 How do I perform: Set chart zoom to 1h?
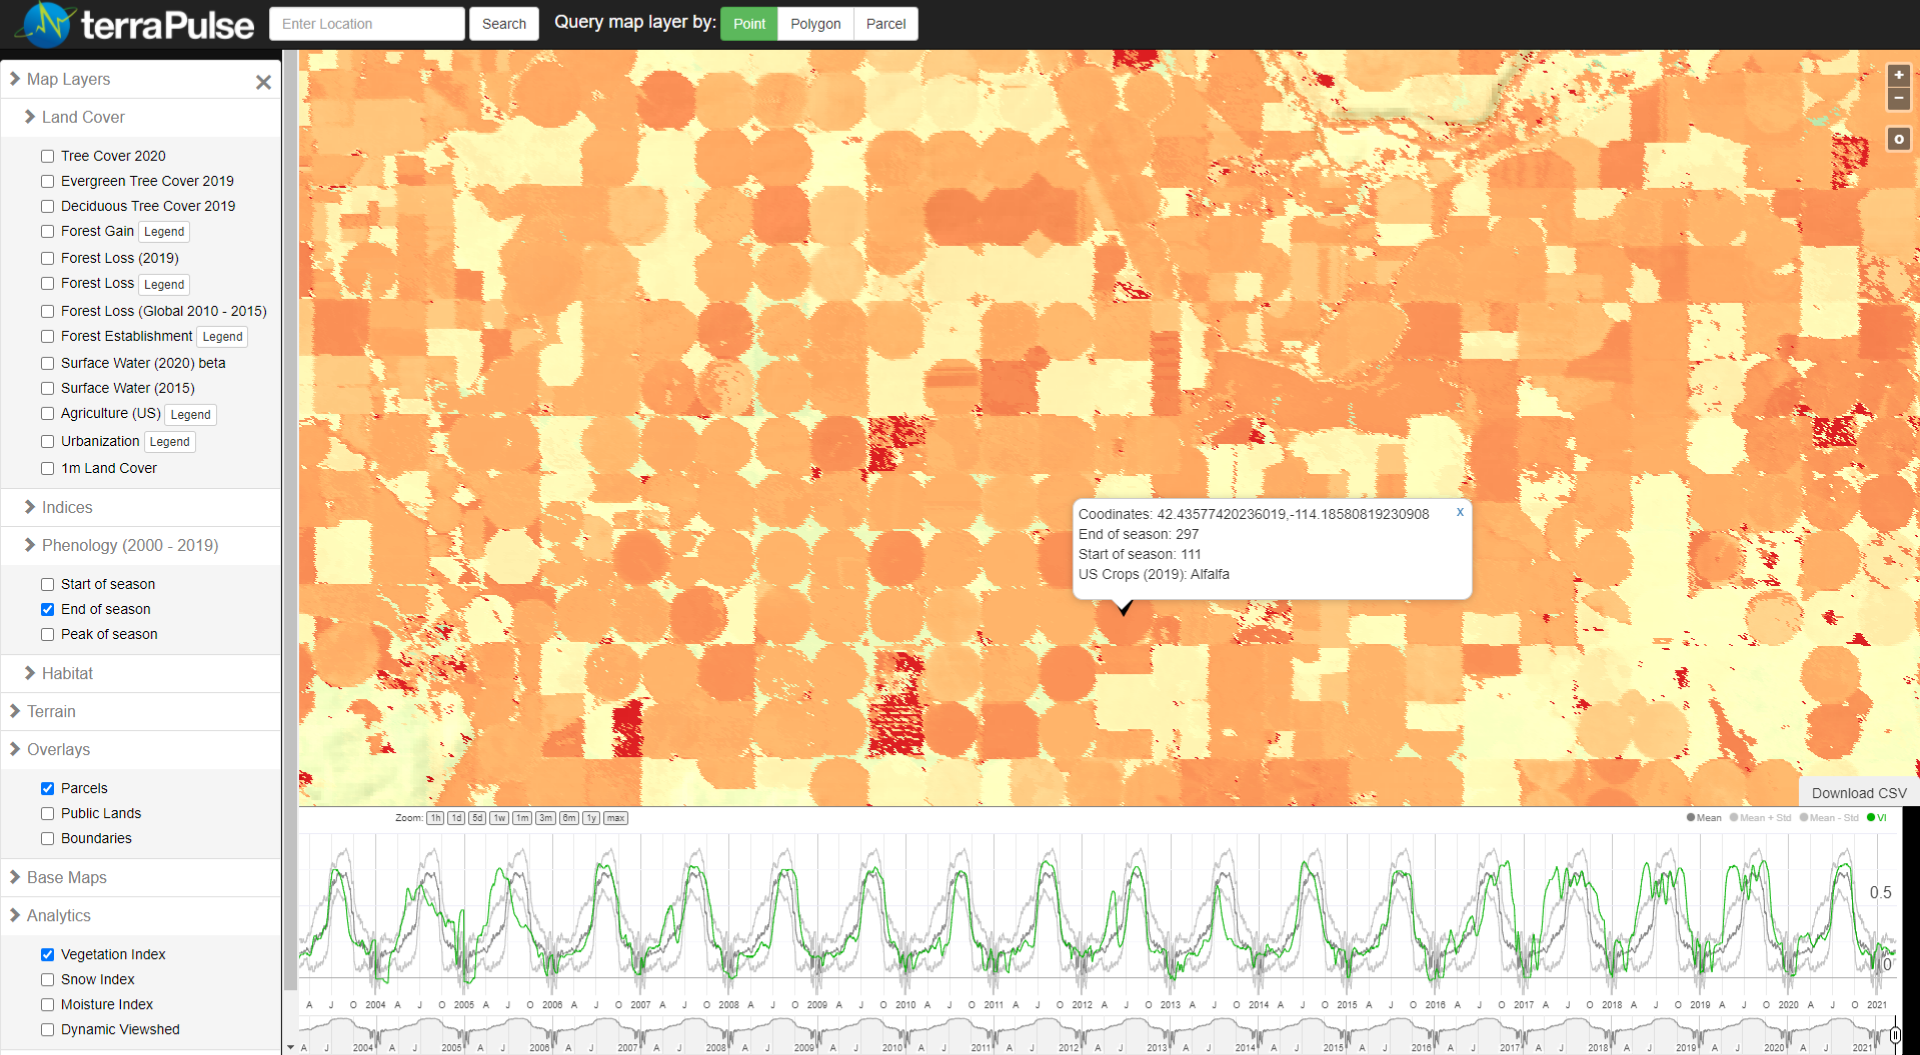coord(435,818)
